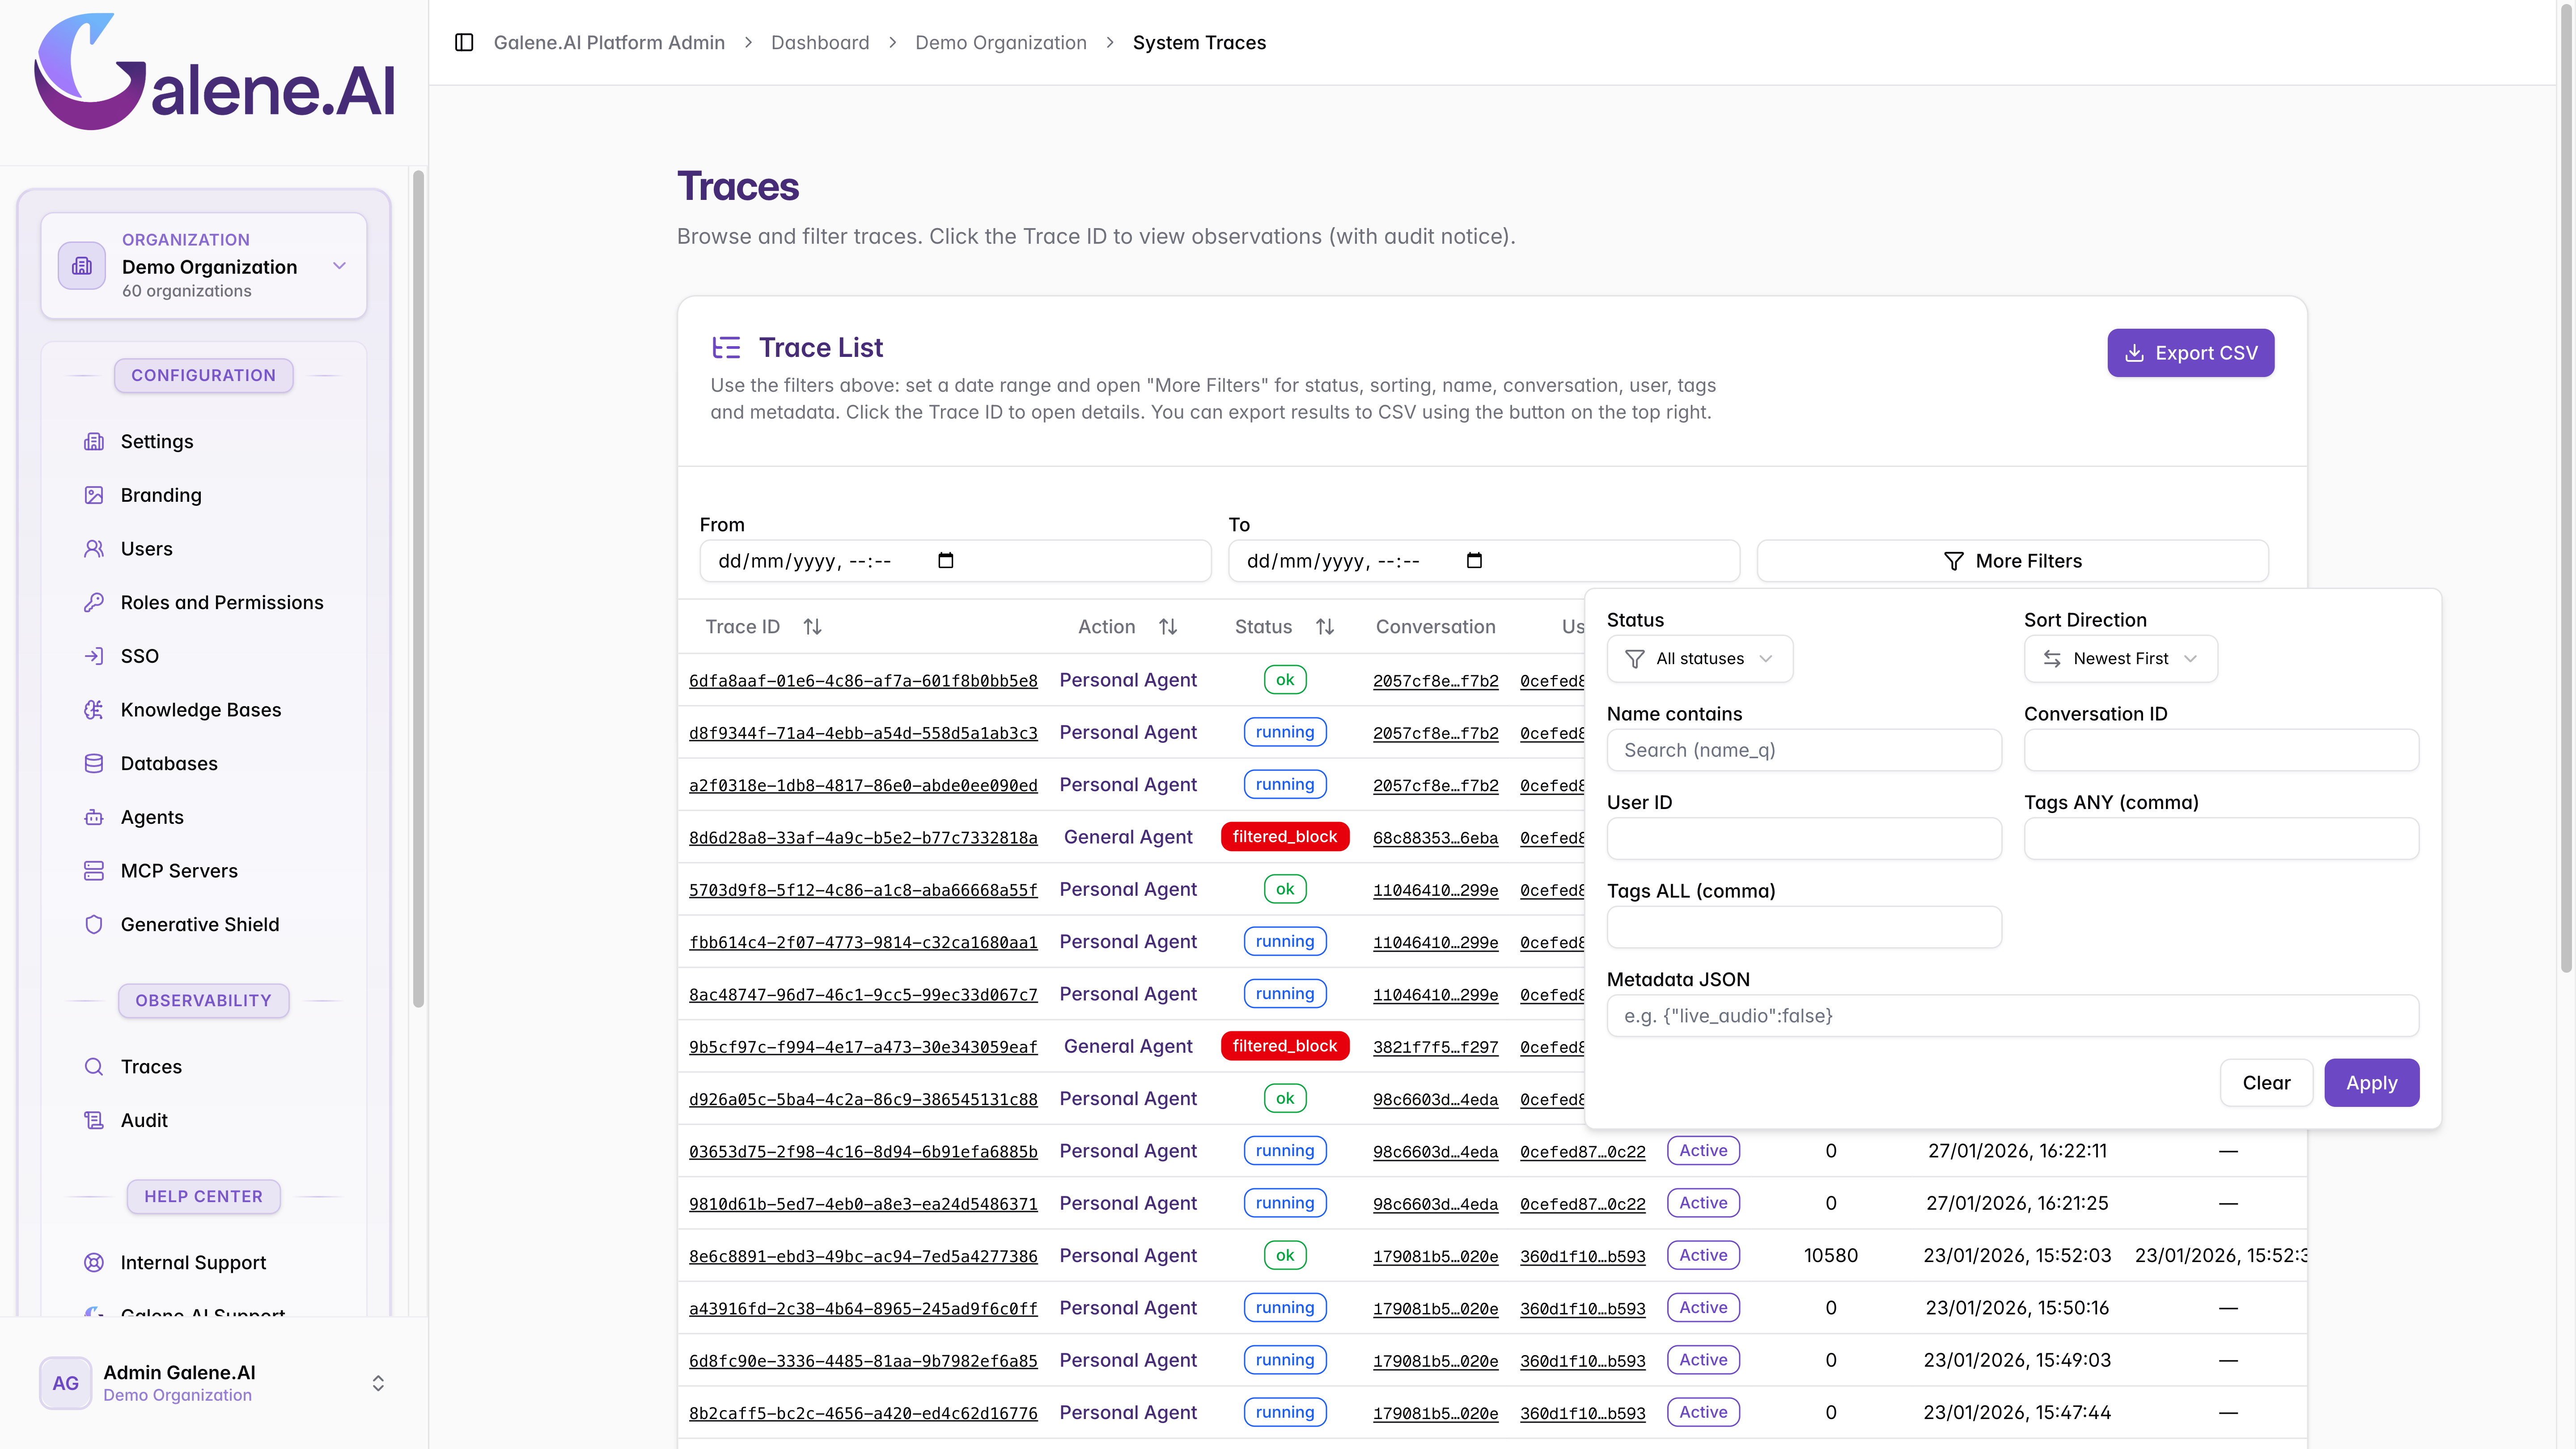Click the MCP Servers icon
Screen dimensions: 2576x1449
click(x=94, y=871)
